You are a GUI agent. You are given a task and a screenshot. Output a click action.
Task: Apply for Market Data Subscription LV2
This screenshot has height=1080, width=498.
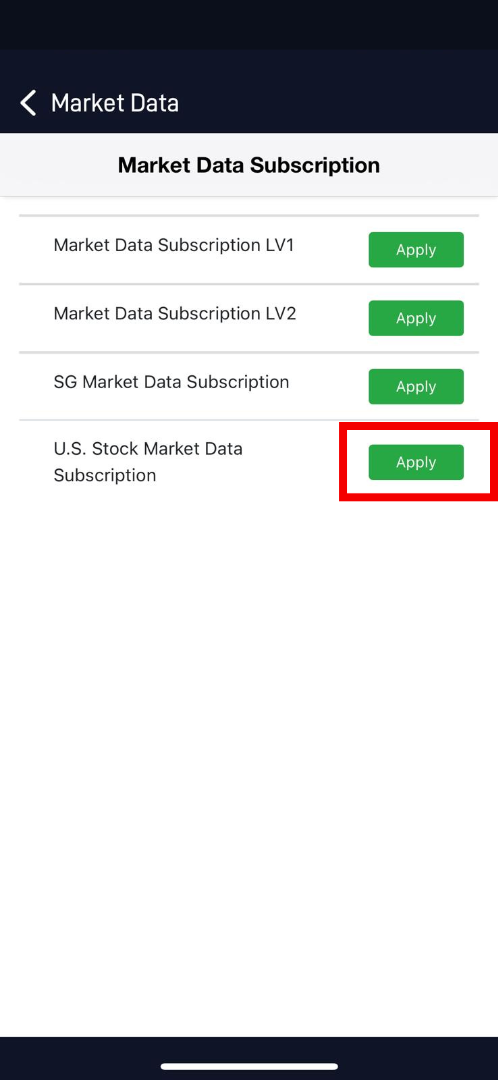point(416,318)
